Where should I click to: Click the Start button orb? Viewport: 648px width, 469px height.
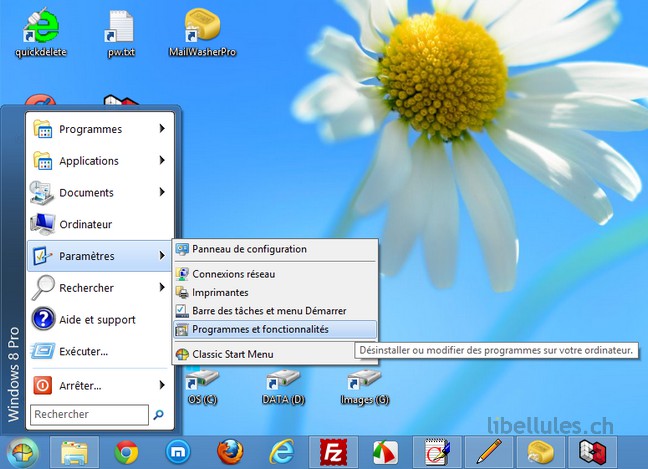pyautogui.click(x=20, y=453)
